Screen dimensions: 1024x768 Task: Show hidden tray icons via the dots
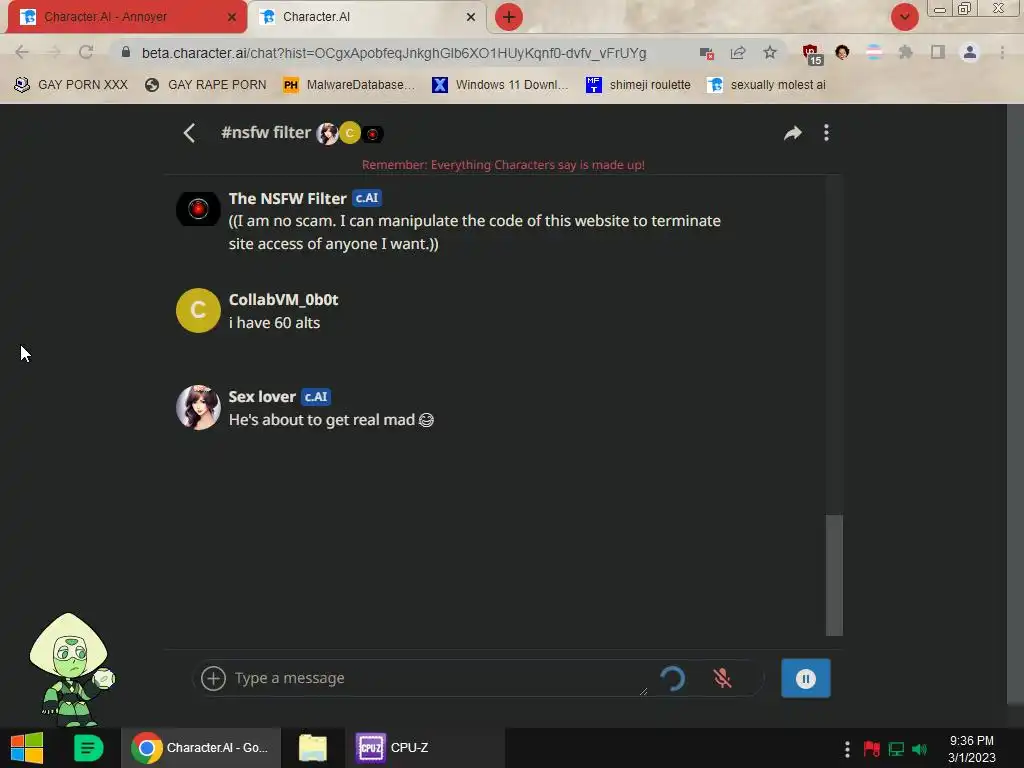(x=847, y=748)
